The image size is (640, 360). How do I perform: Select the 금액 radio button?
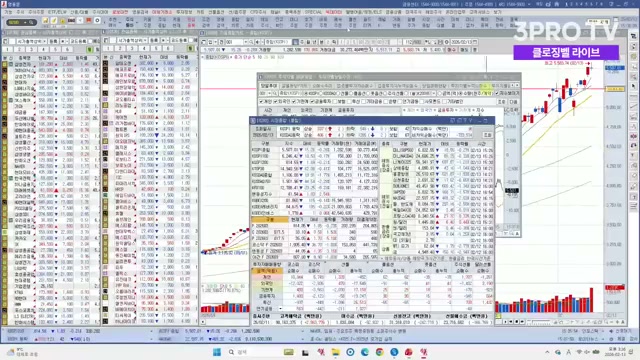pyautogui.click(x=439, y=93)
